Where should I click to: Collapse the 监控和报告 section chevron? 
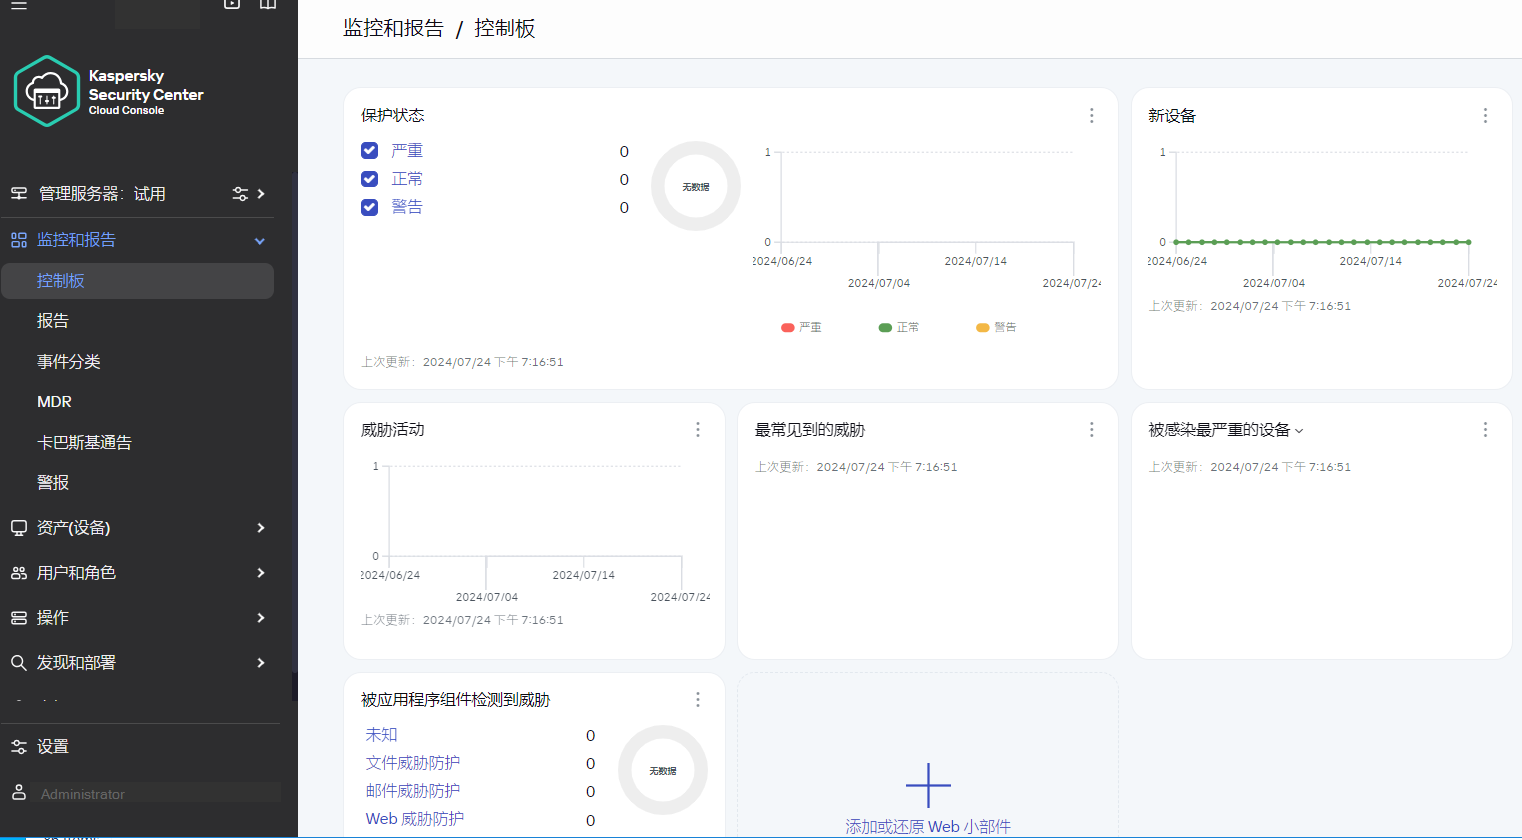coord(259,240)
